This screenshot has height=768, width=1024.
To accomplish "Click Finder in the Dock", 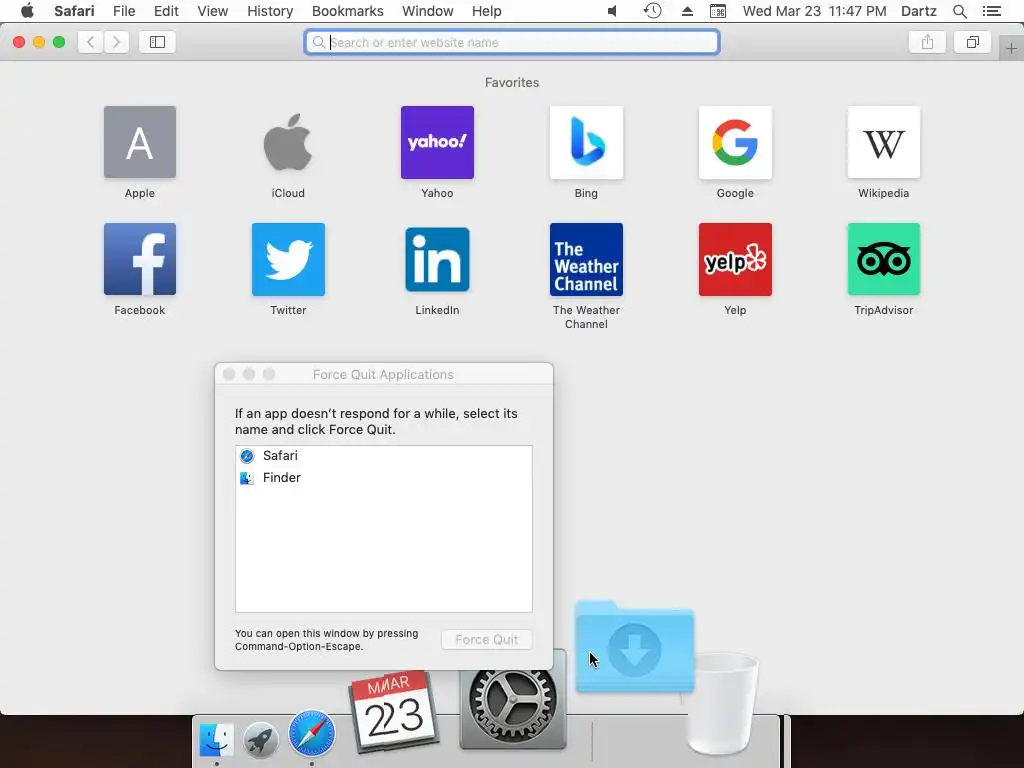I will (x=216, y=740).
